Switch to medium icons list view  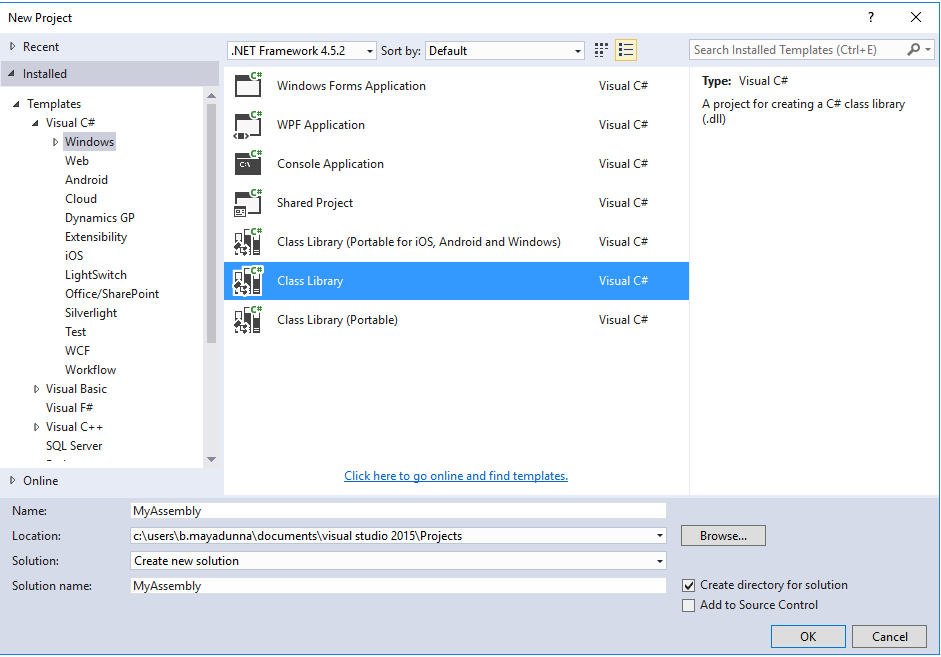point(626,50)
